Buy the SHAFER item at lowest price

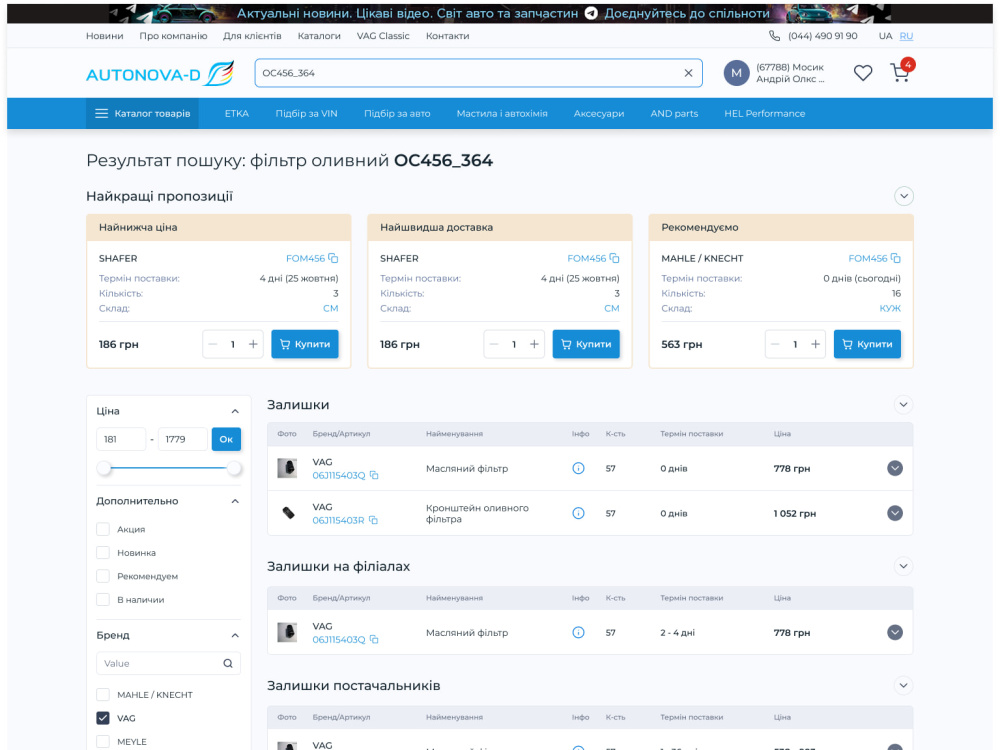click(x=305, y=344)
